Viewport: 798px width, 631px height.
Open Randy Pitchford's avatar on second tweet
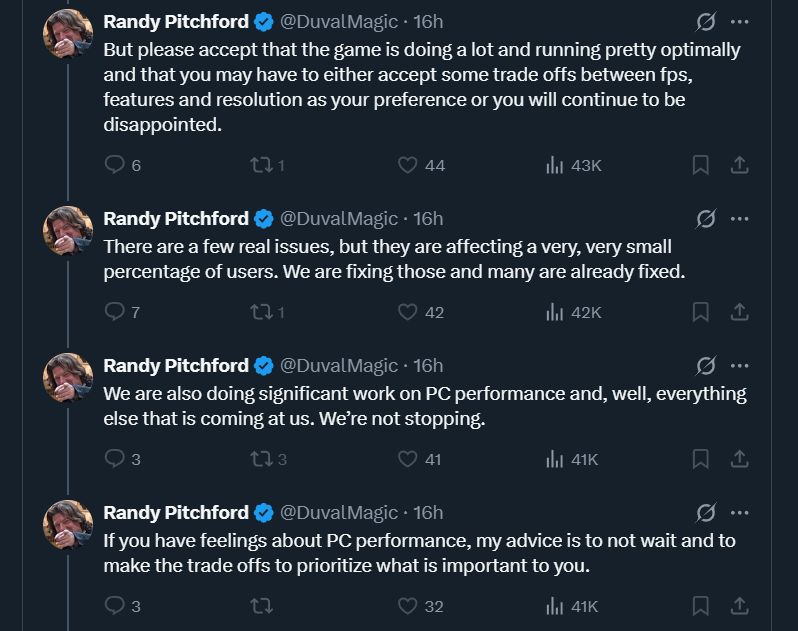pos(68,231)
